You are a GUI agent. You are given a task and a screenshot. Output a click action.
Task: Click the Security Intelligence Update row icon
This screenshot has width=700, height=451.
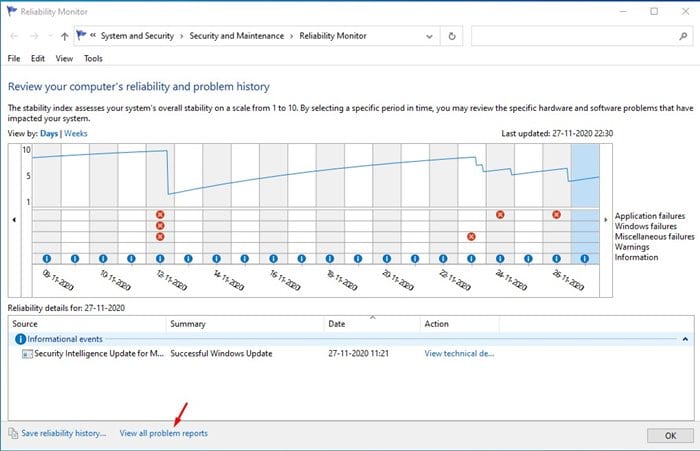tap(27, 354)
